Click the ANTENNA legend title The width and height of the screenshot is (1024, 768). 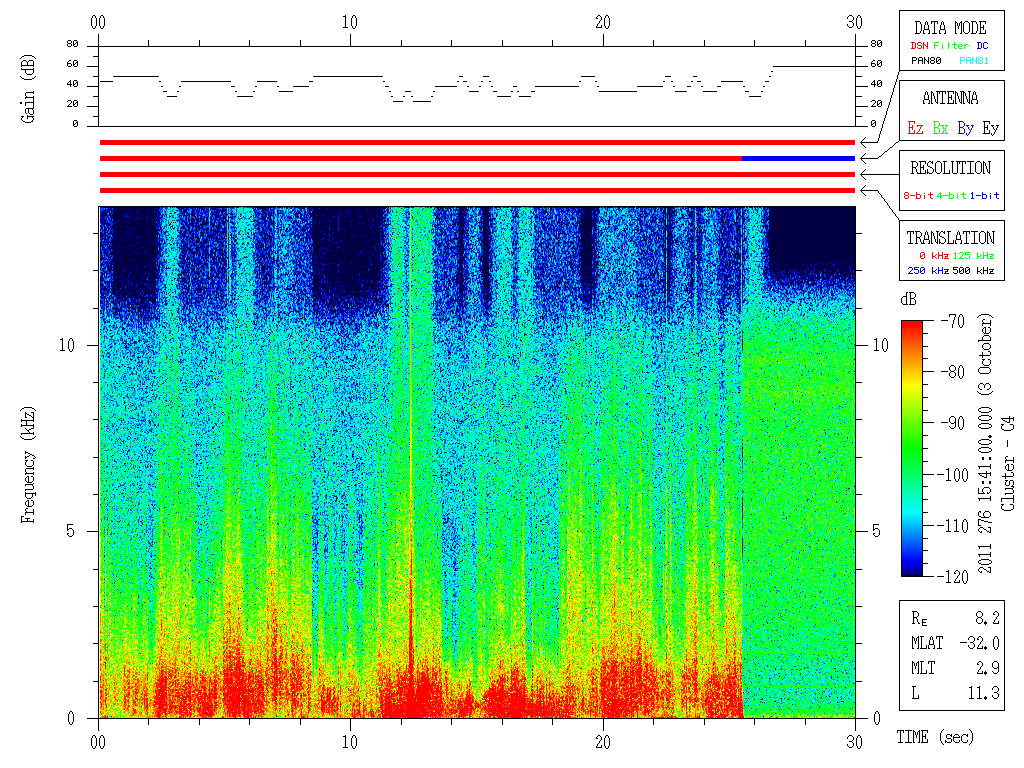tap(950, 99)
